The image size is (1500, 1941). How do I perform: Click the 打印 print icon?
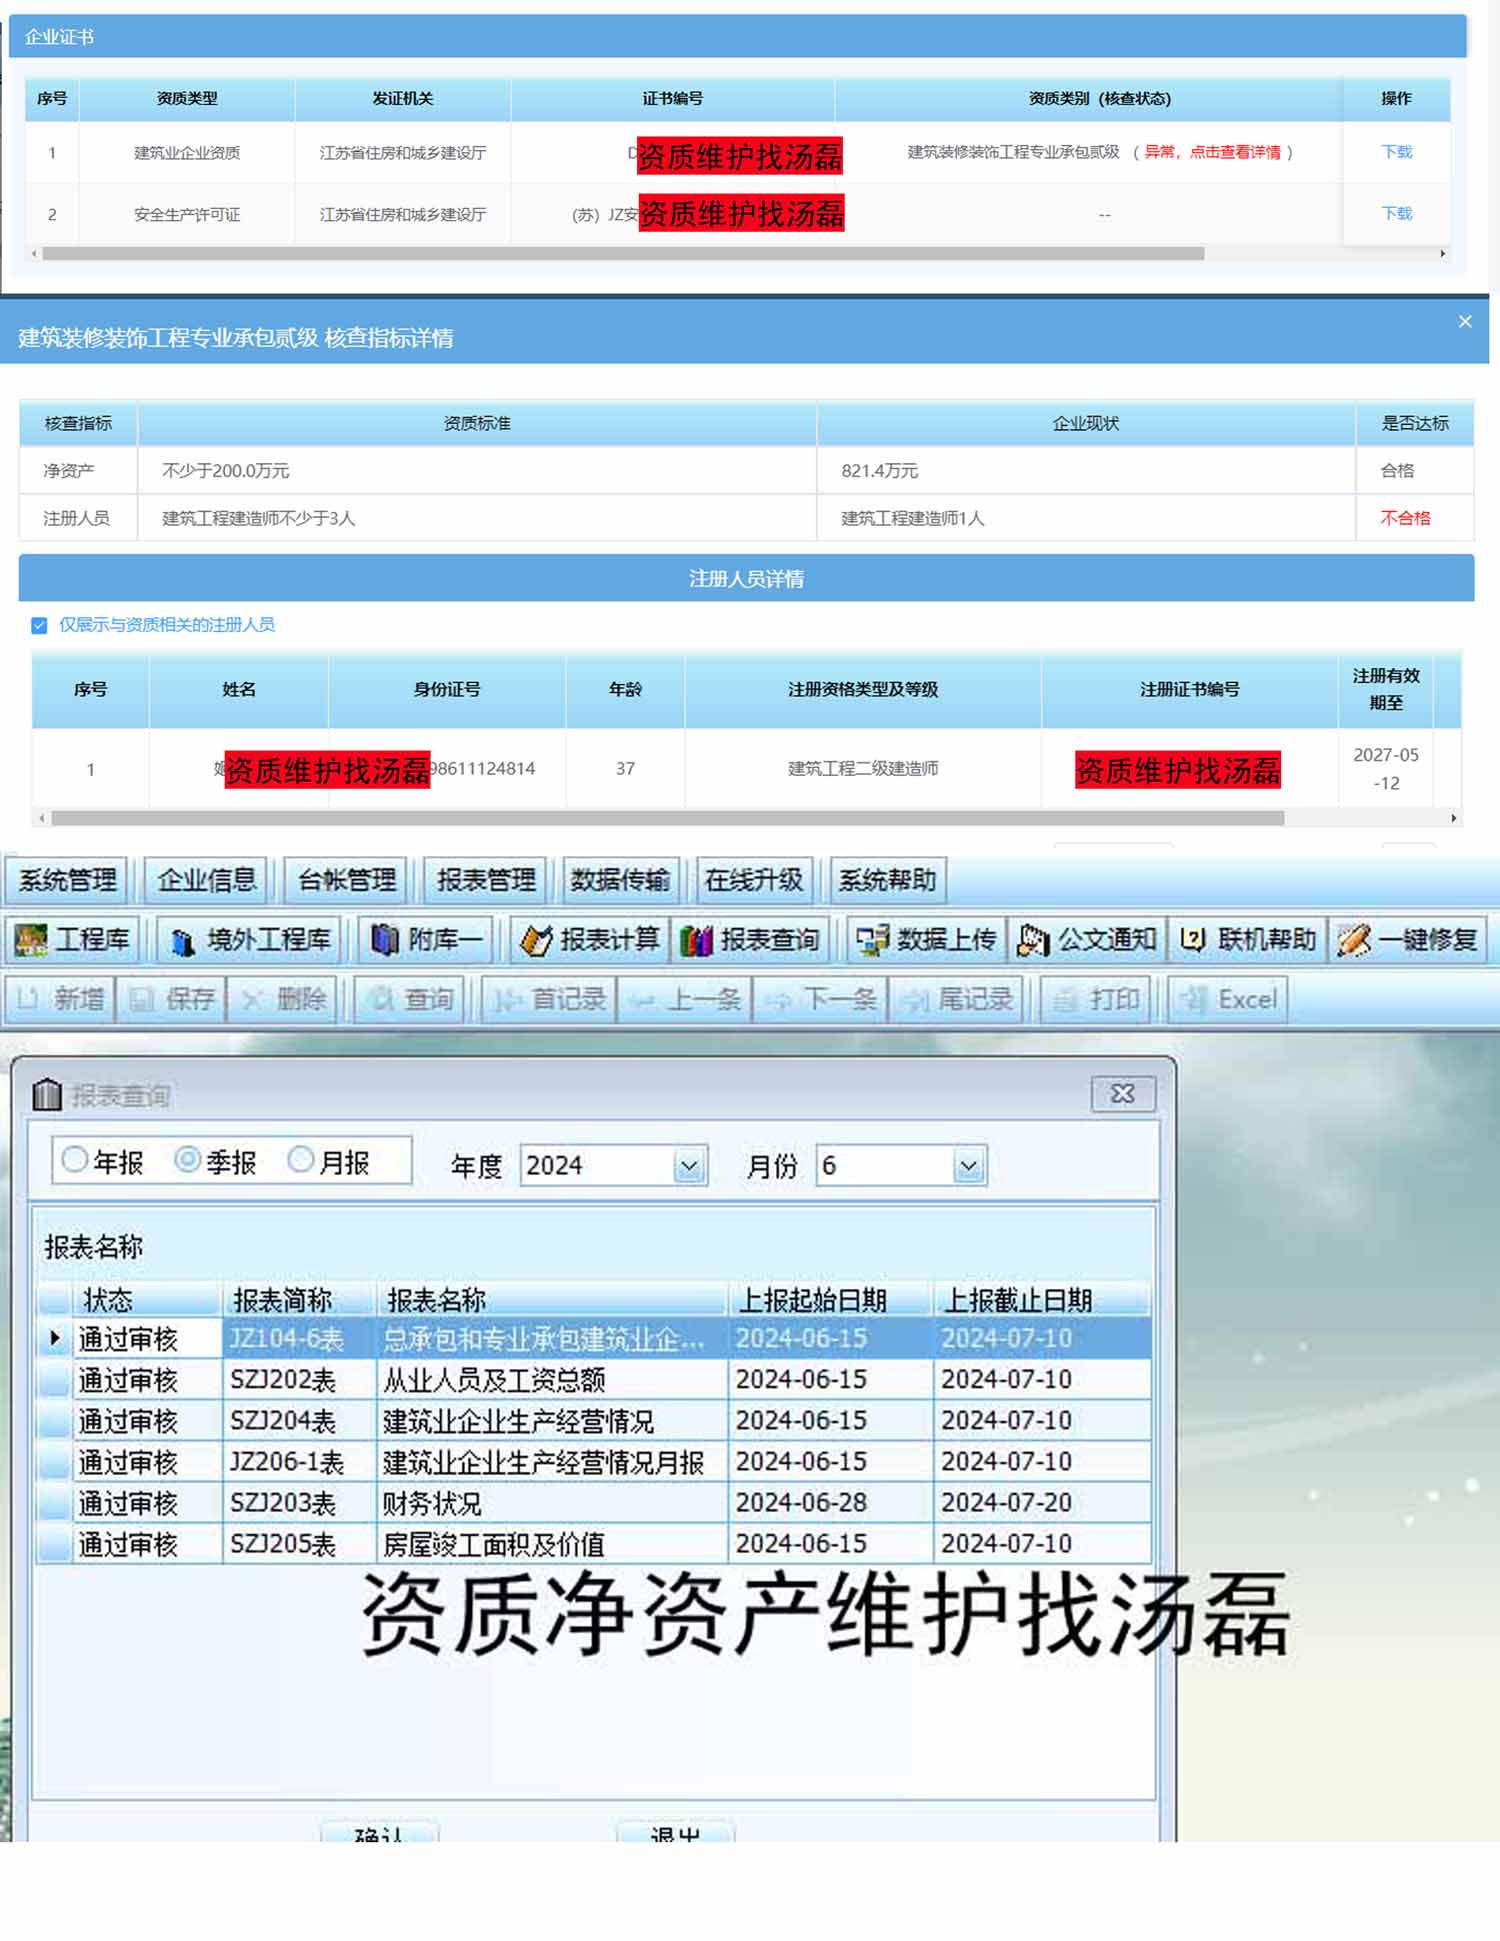coord(1098,999)
